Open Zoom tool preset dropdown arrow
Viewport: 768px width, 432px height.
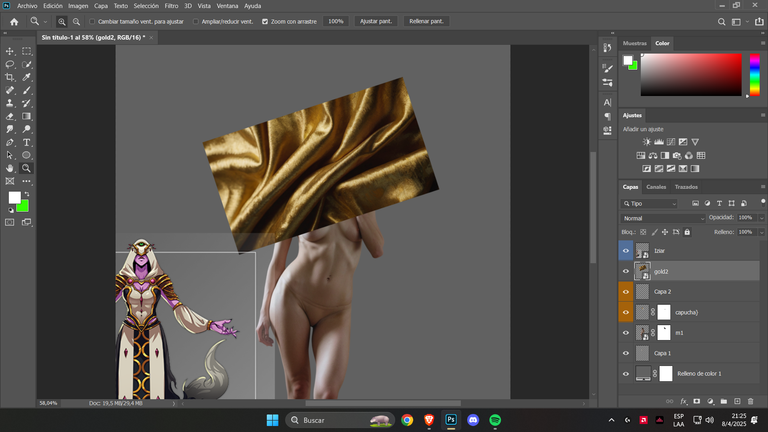[x=45, y=22]
